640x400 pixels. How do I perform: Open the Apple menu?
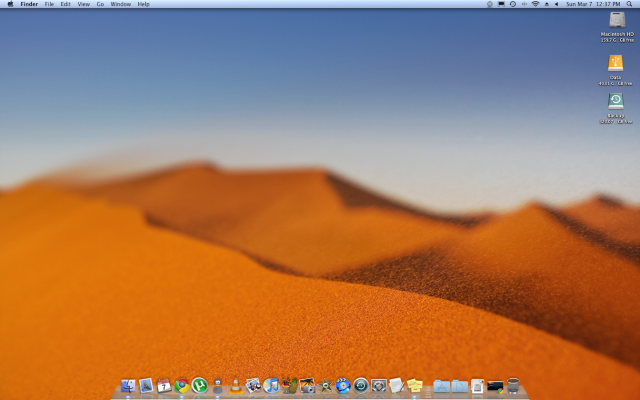[10, 4]
